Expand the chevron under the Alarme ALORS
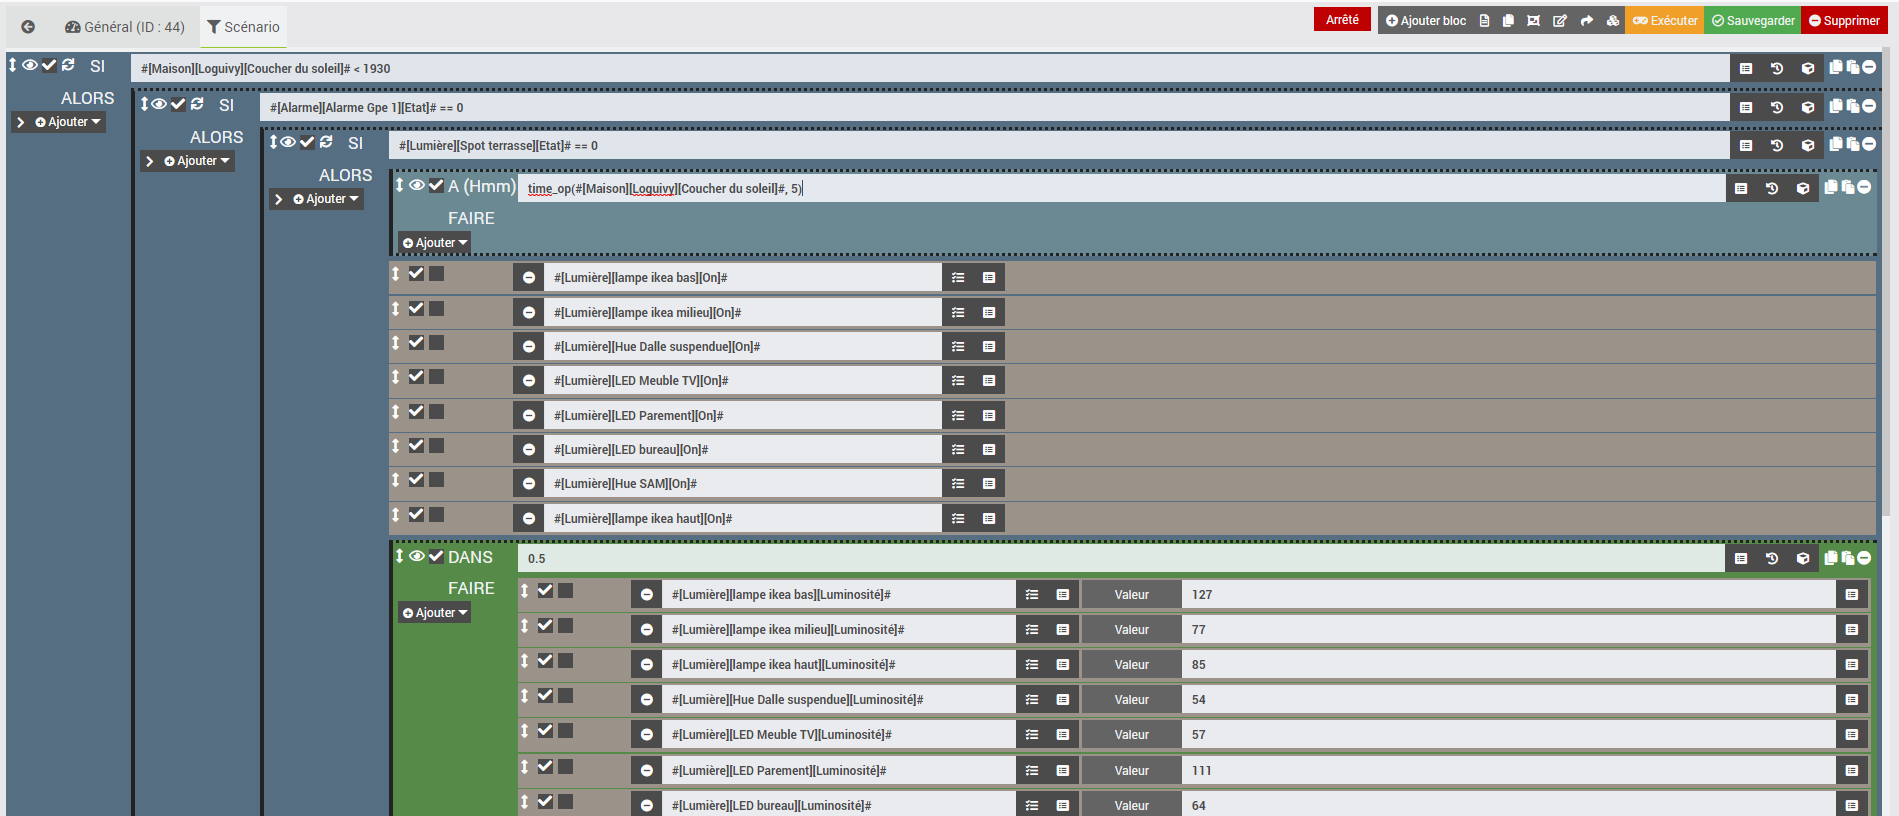The image size is (1899, 816). click(x=150, y=161)
